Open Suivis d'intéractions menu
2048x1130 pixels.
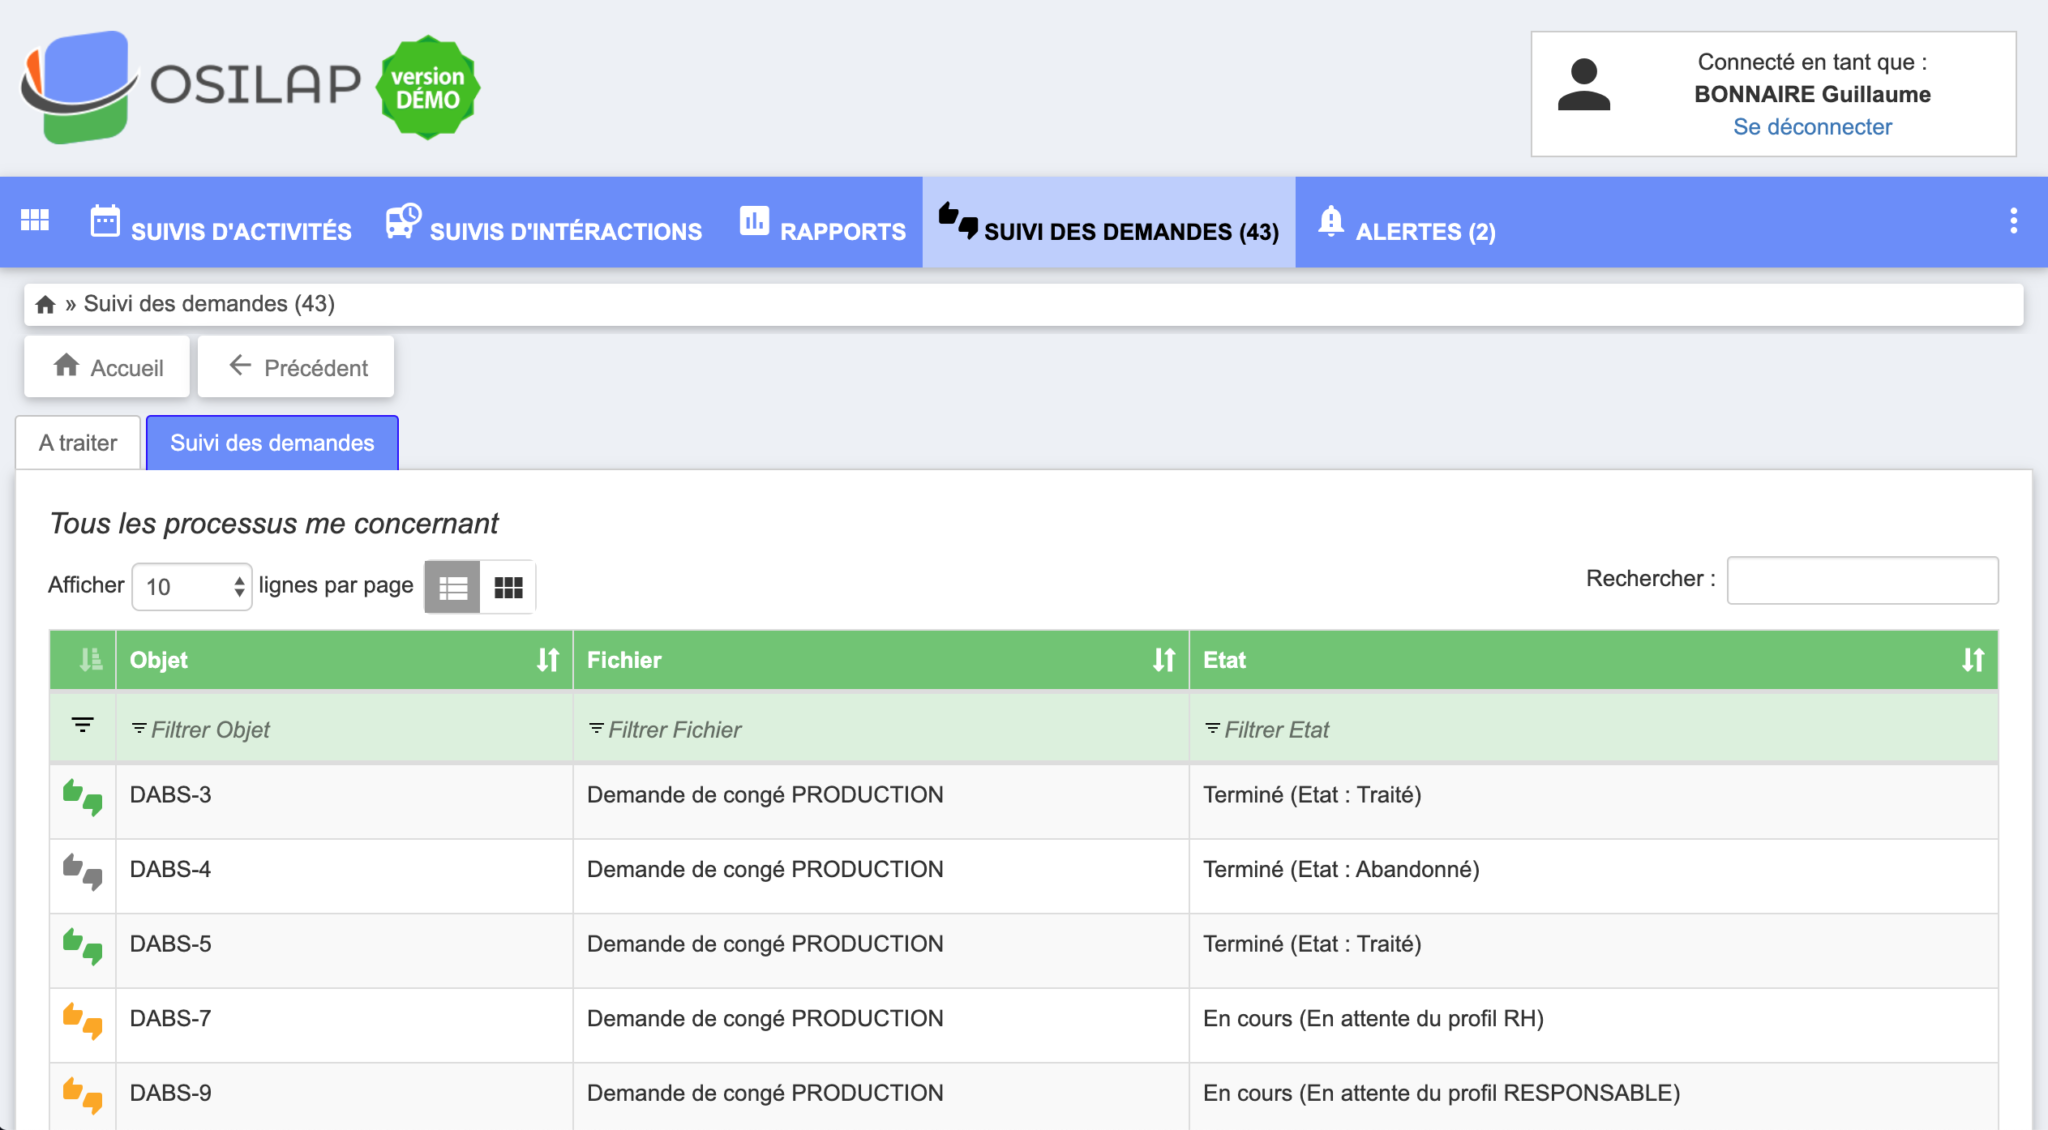544,223
